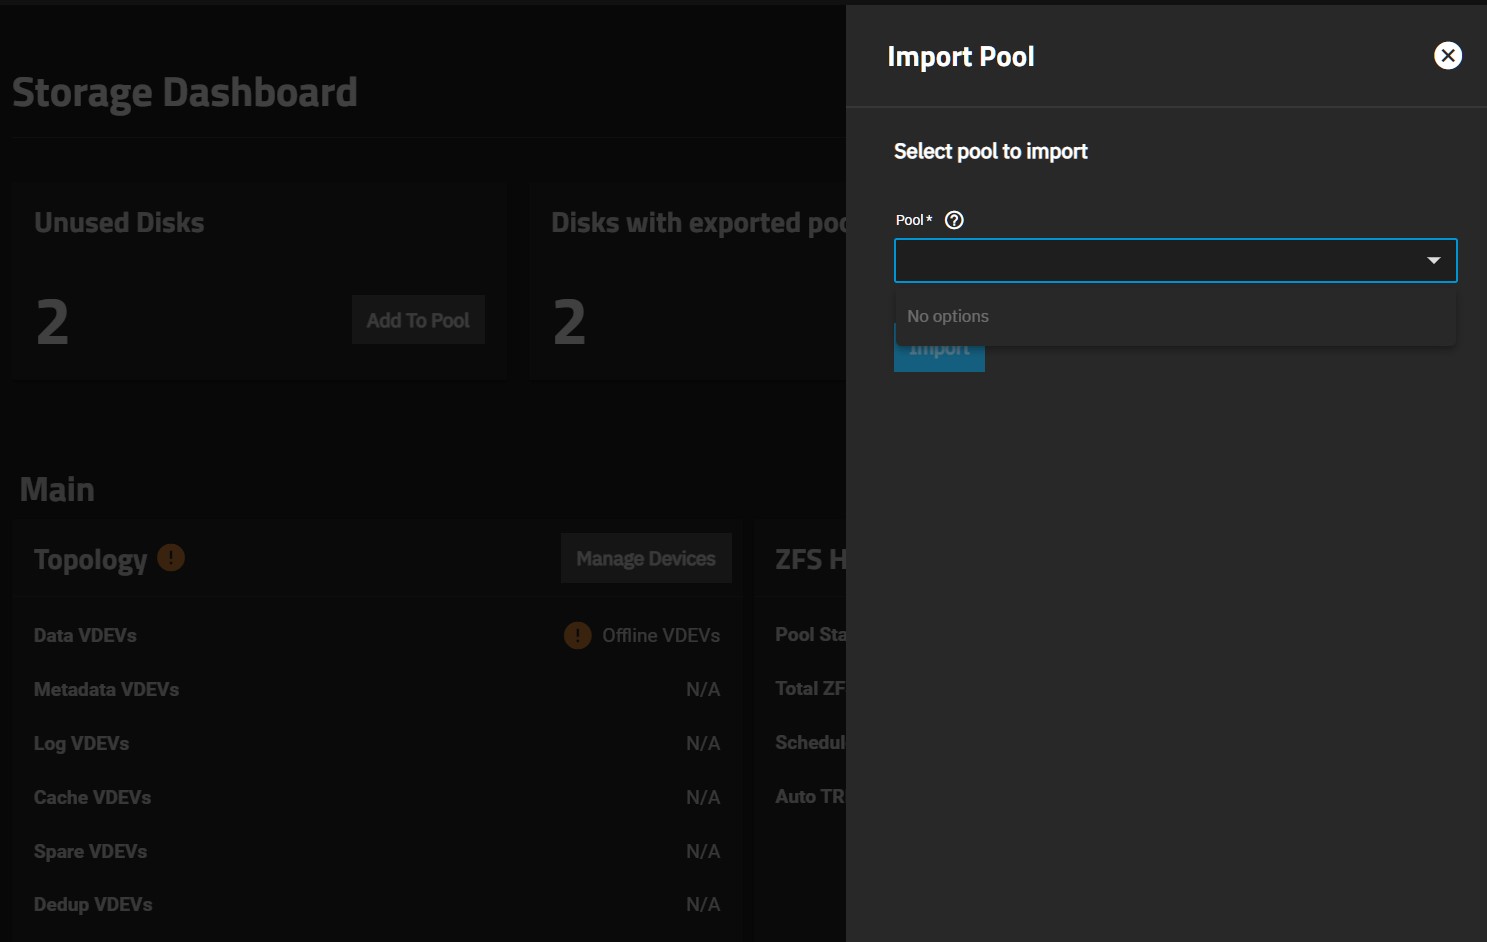Click the warning icon next to Offline VDEVs
This screenshot has height=942, width=1487.
point(577,635)
